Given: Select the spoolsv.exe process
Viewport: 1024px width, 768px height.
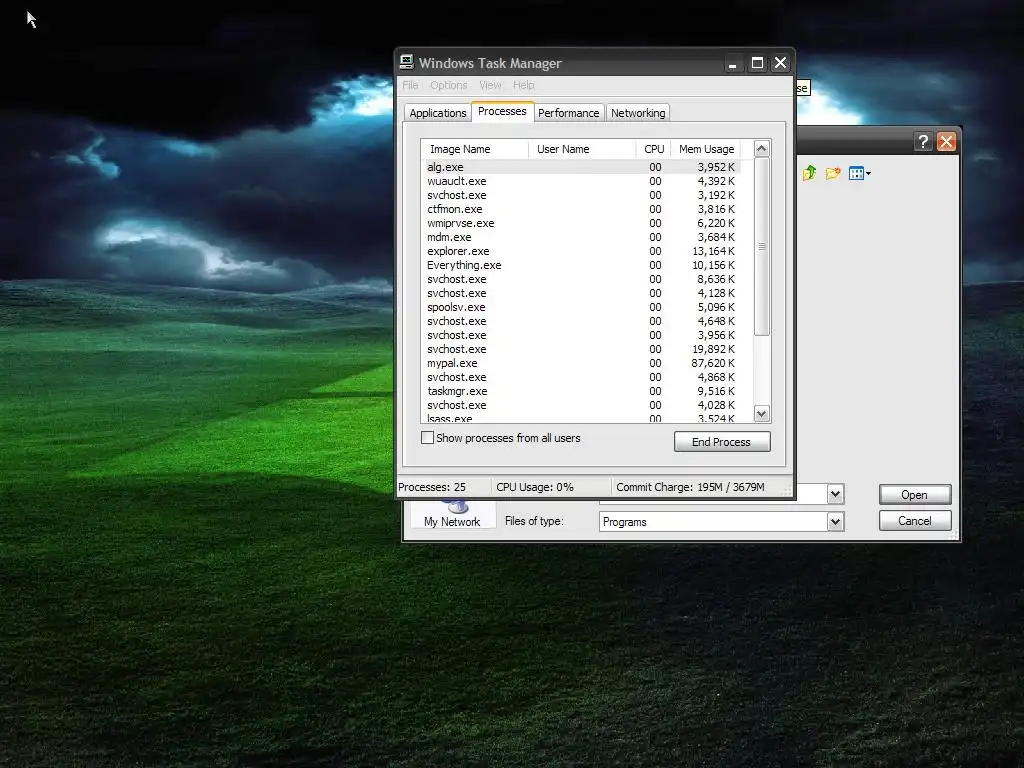Looking at the screenshot, I should click(x=583, y=307).
